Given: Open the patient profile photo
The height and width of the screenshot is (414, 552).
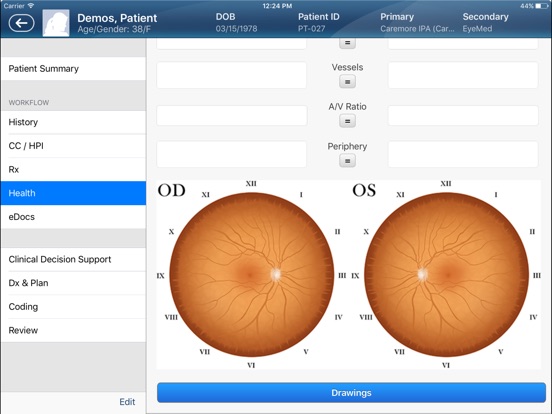Looking at the screenshot, I should coord(56,23).
